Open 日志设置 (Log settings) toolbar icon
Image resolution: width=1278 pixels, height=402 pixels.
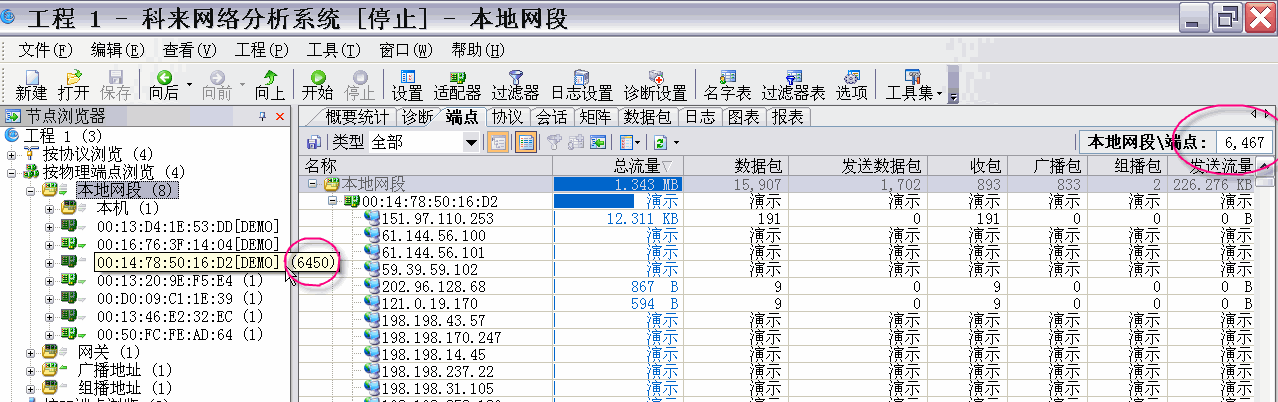pyautogui.click(x=581, y=84)
